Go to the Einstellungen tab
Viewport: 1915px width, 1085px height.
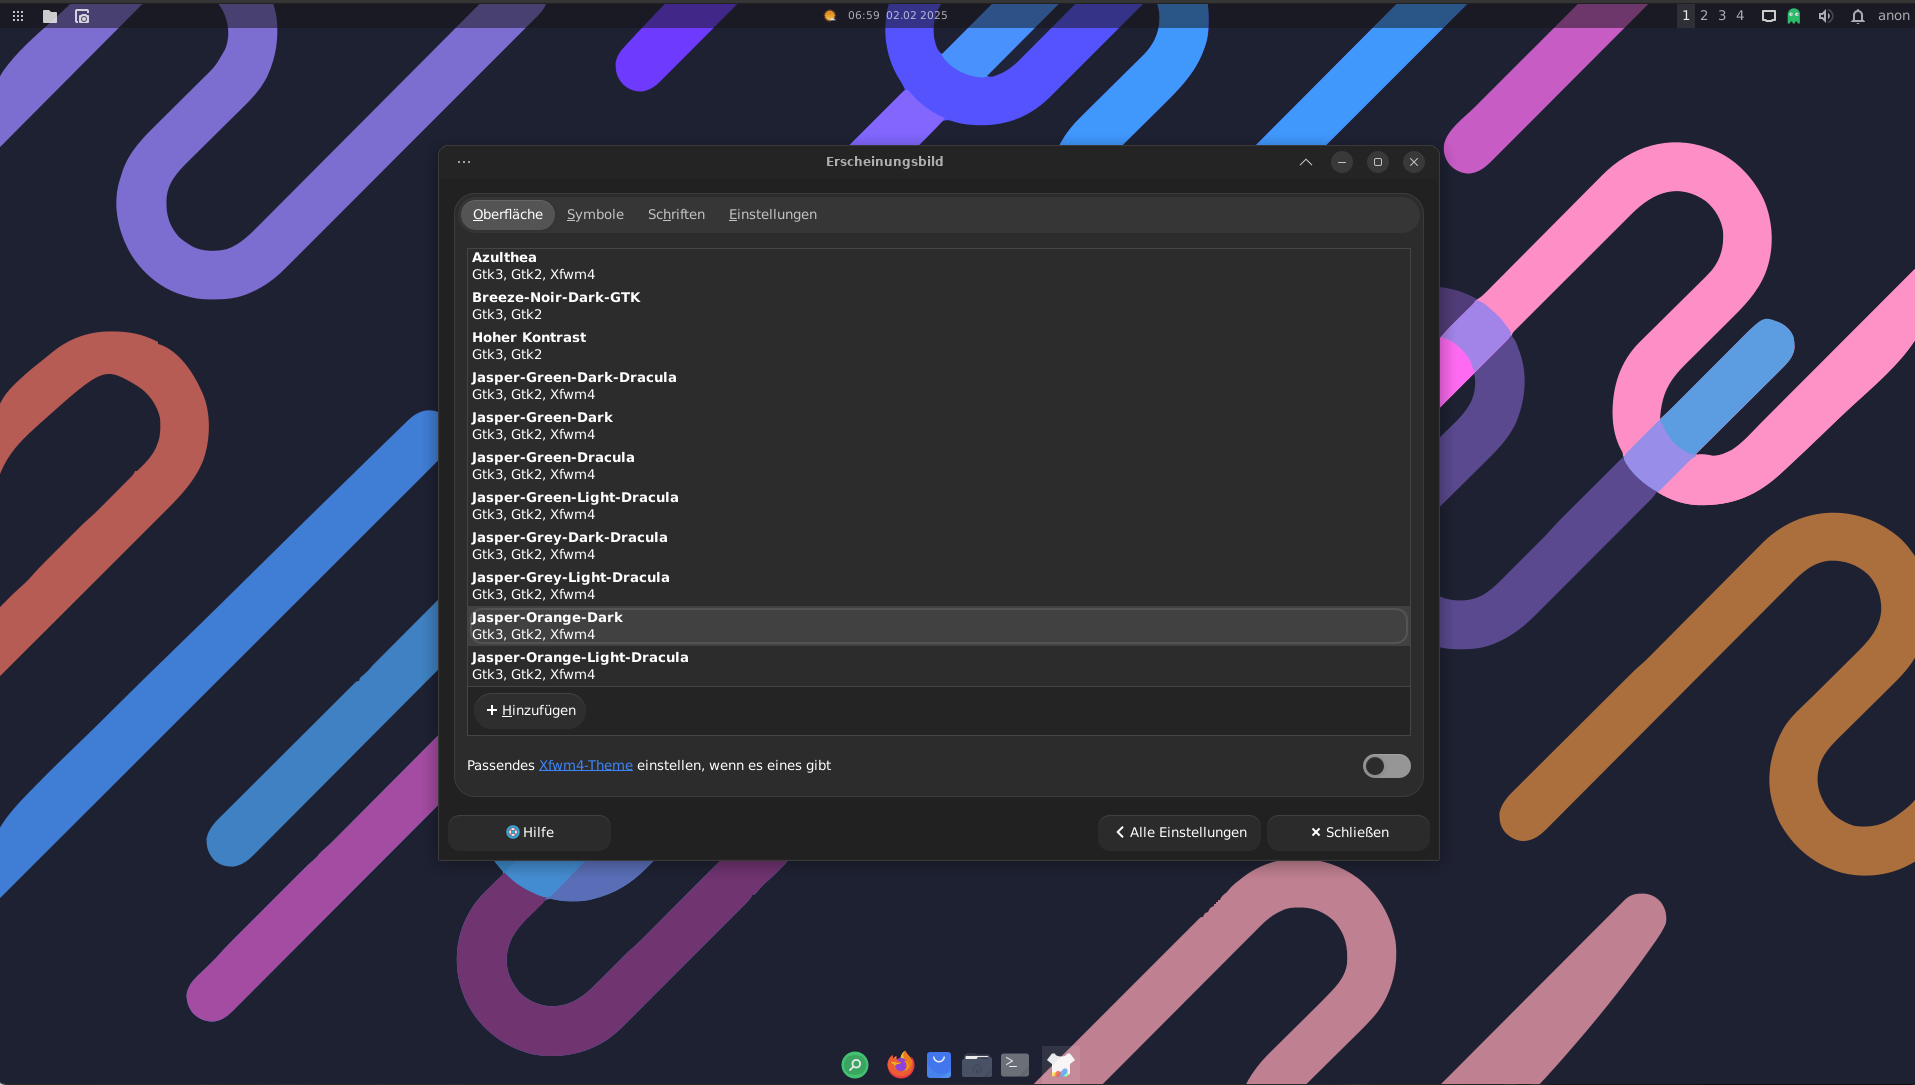pos(772,214)
